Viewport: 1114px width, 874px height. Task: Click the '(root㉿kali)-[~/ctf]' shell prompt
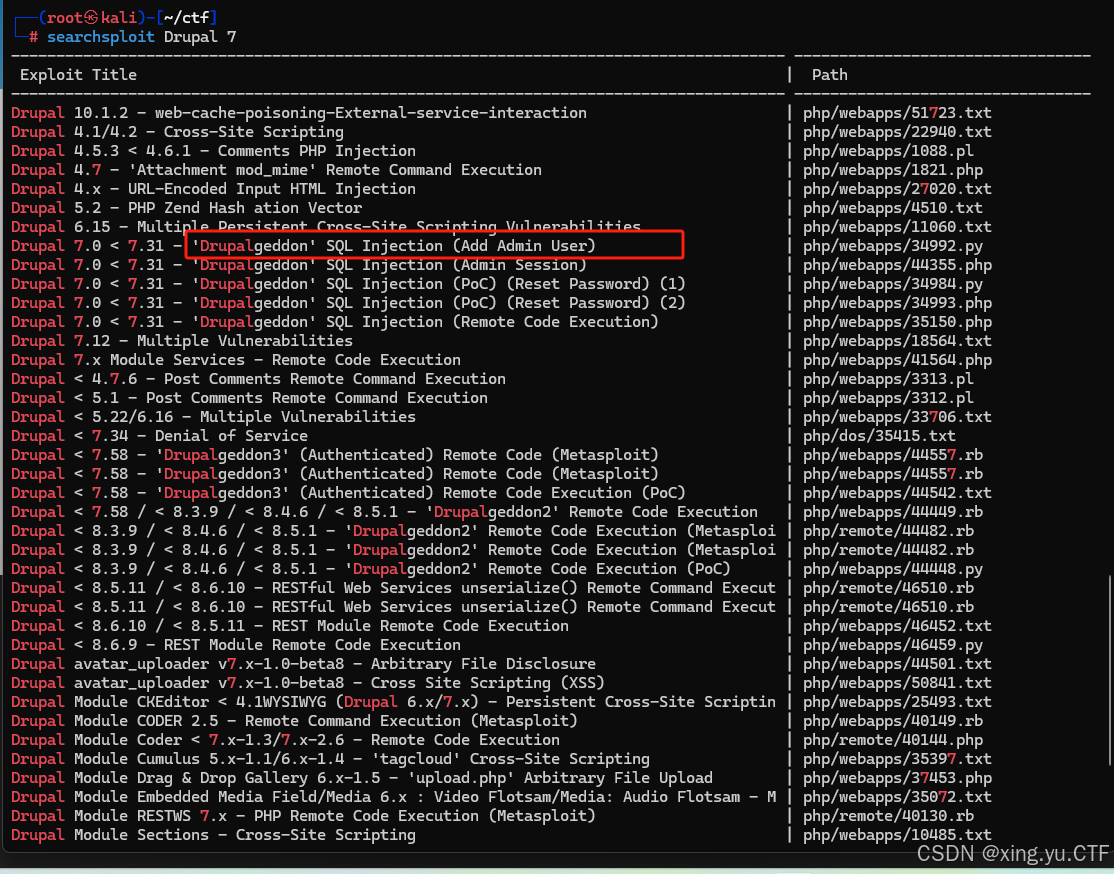click(x=128, y=18)
